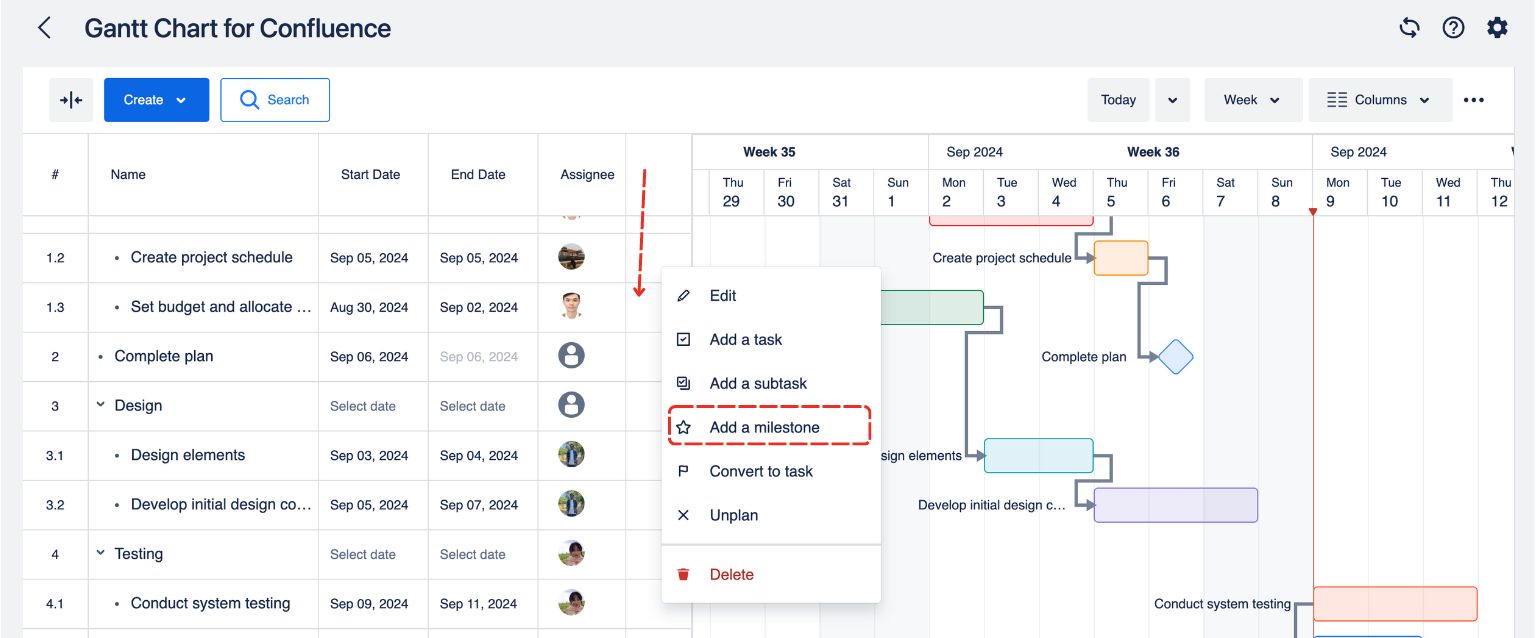The width and height of the screenshot is (1536, 638).
Task: Click the Search button
Action: click(275, 100)
